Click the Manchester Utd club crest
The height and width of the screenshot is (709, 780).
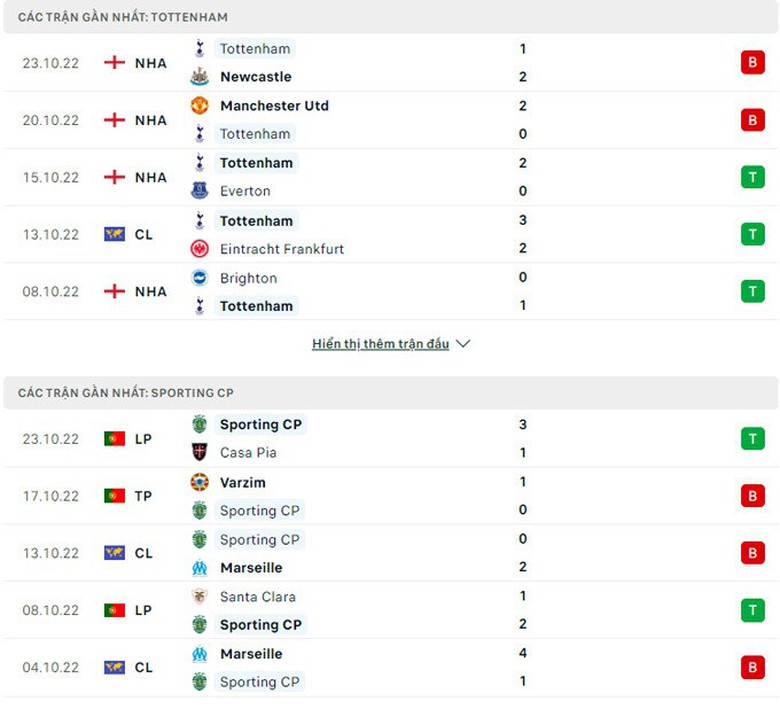point(199,106)
